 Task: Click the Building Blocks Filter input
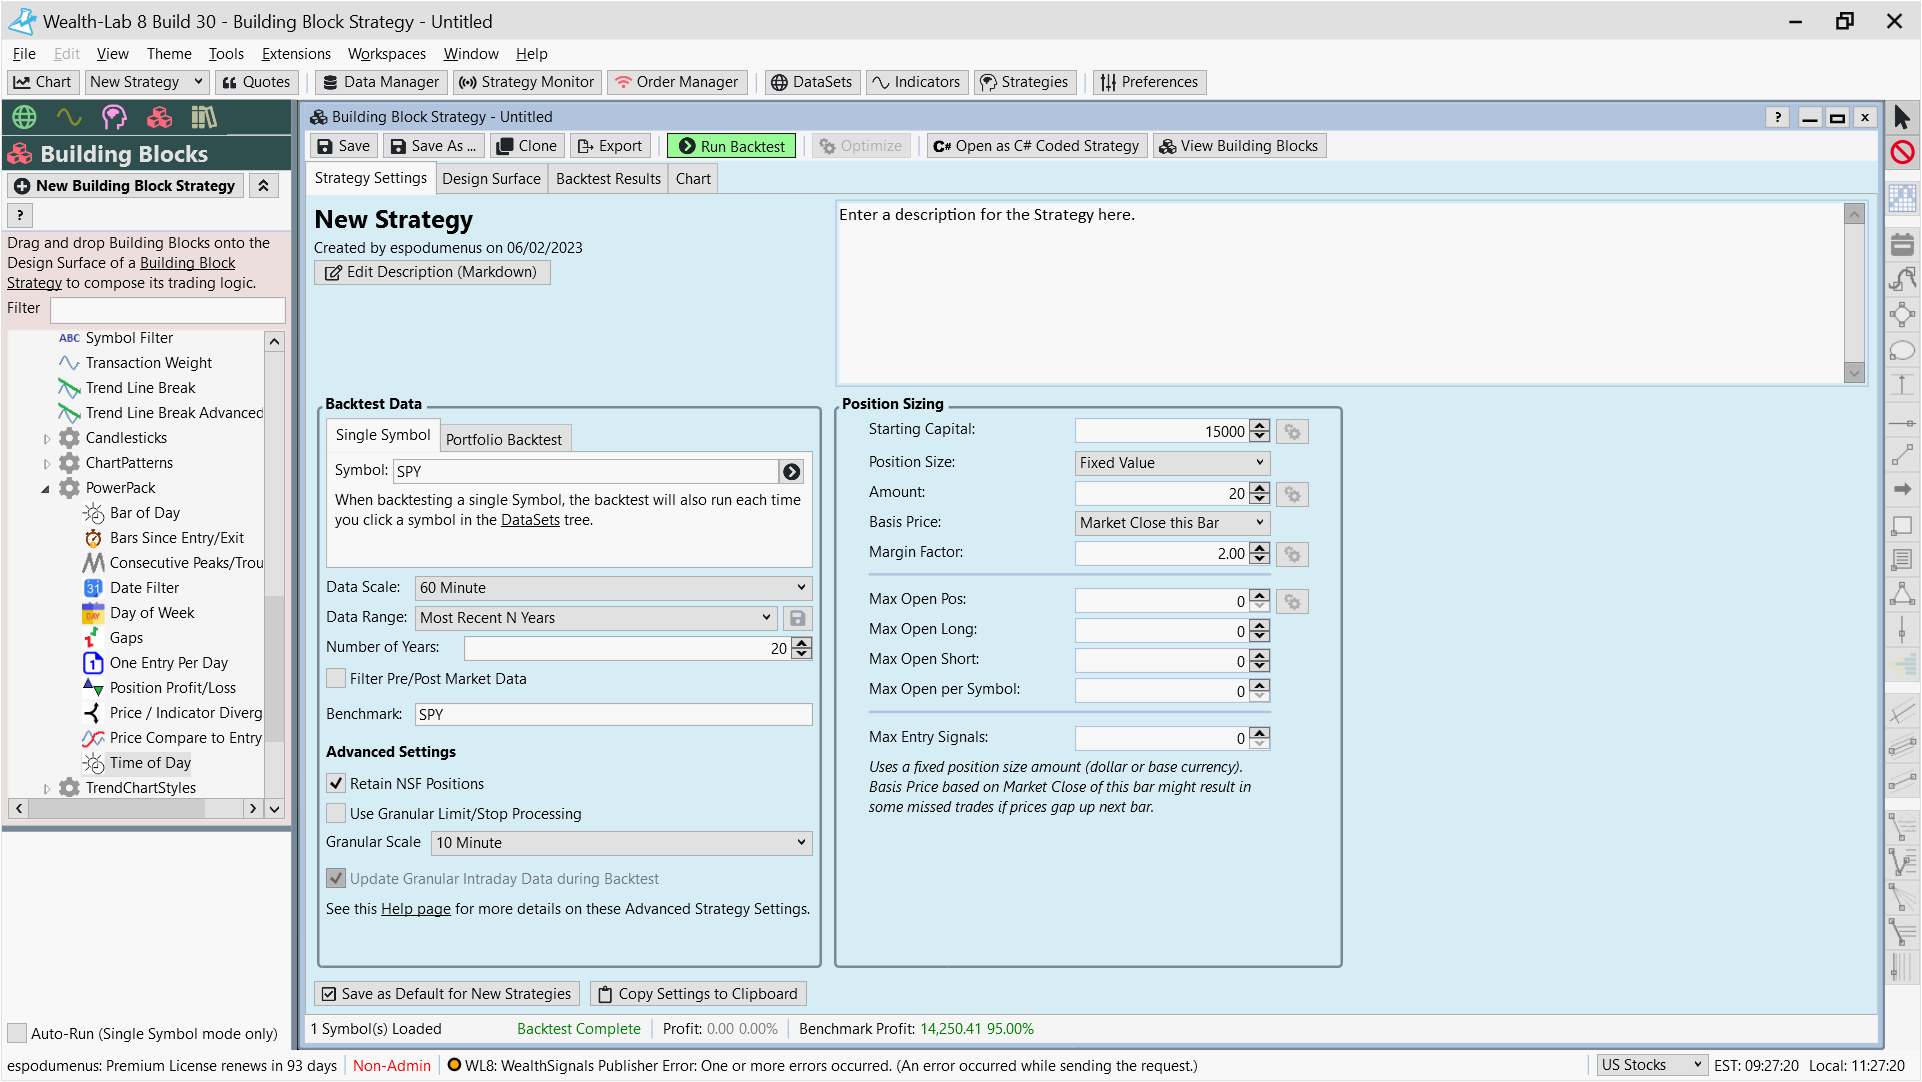[168, 309]
